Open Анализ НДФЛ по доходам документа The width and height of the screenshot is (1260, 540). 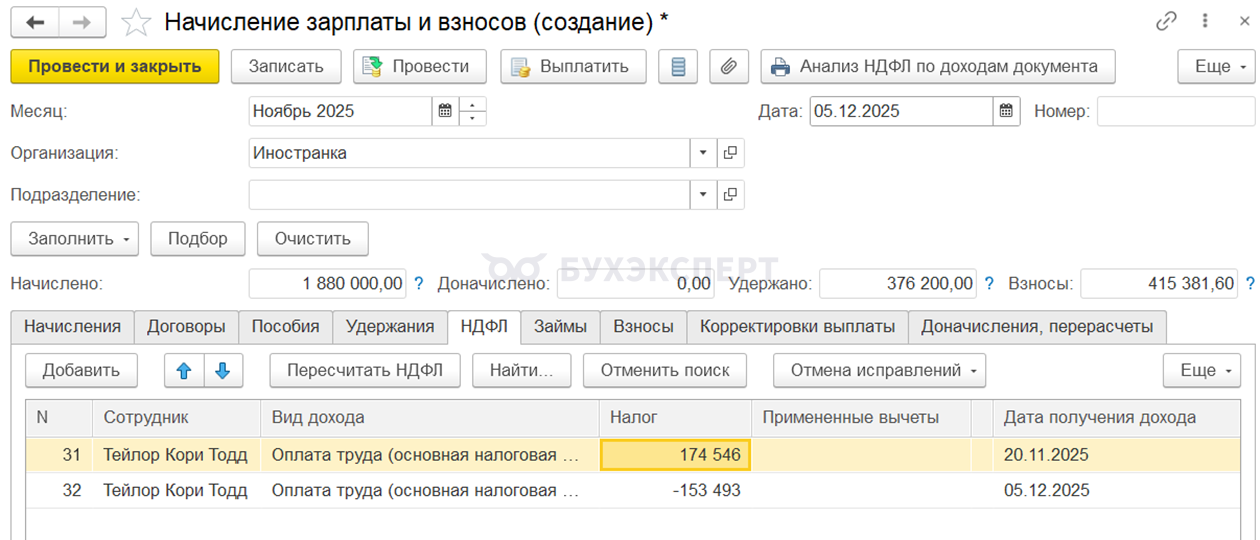click(x=938, y=67)
